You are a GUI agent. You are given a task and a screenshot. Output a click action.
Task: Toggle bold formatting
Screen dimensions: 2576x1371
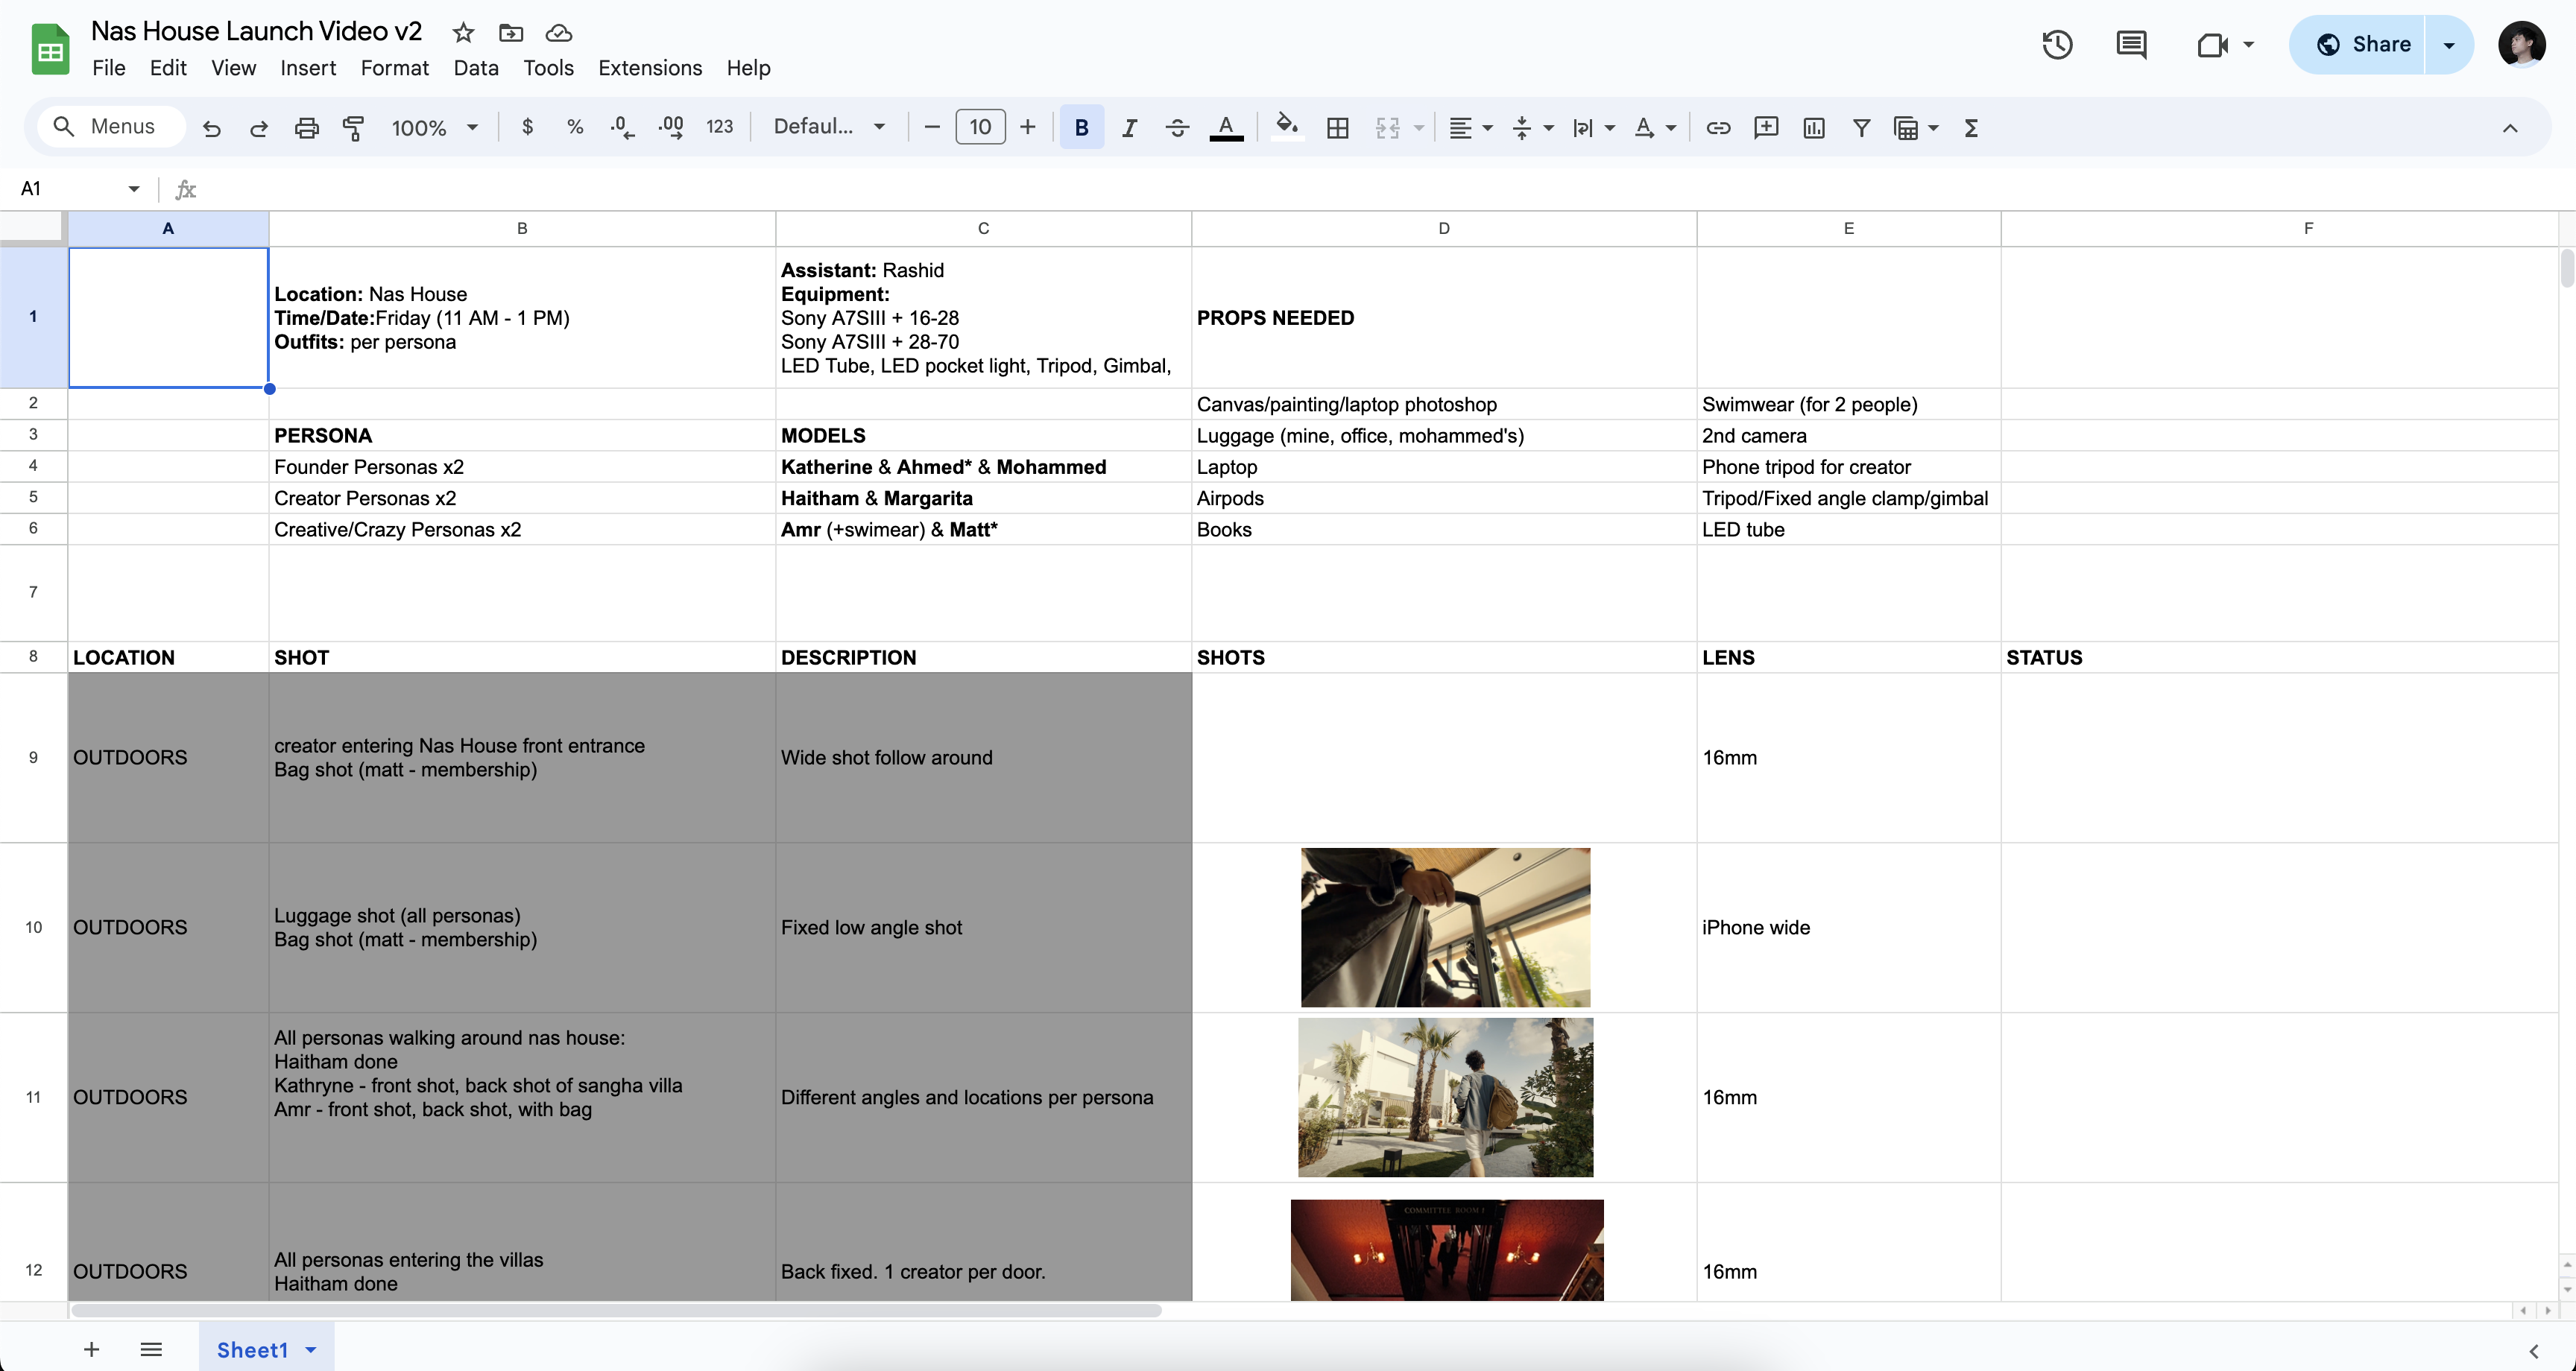click(1081, 128)
